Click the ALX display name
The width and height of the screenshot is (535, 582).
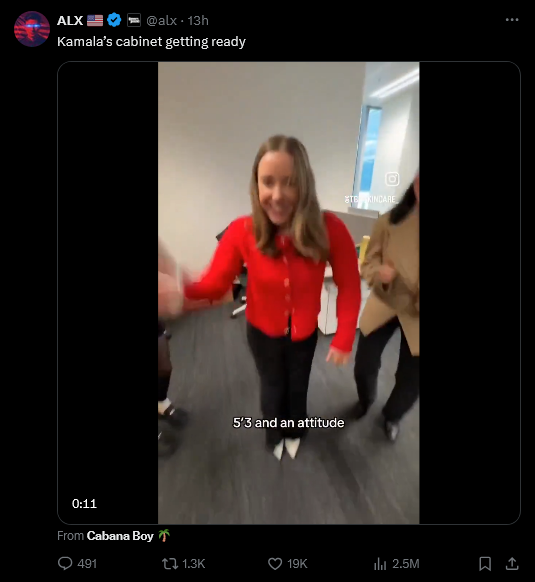pos(70,20)
